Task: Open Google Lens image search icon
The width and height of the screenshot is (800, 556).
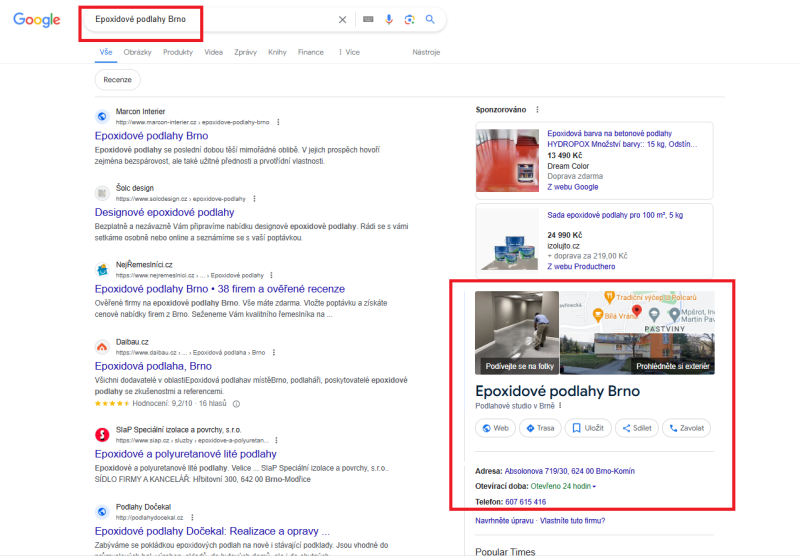Action: [409, 19]
